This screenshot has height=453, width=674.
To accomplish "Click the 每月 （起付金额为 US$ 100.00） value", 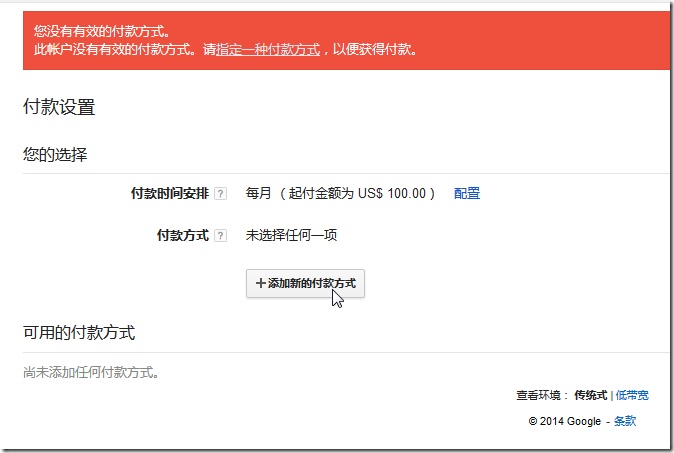I will pos(340,193).
